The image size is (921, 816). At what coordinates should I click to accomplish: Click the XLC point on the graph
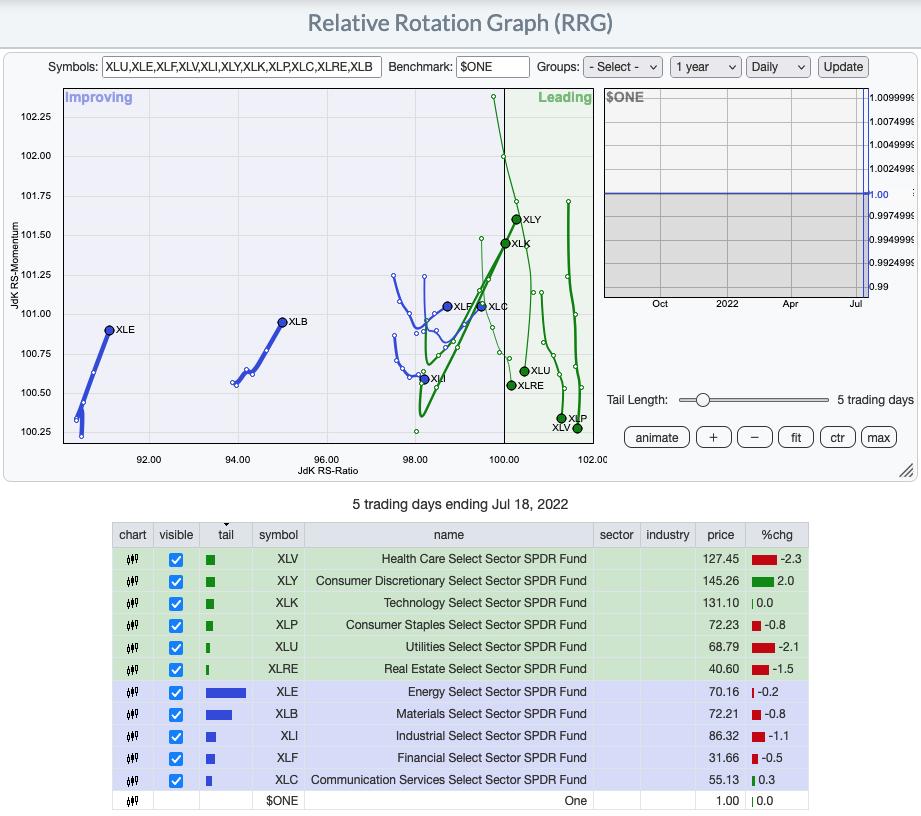482,306
